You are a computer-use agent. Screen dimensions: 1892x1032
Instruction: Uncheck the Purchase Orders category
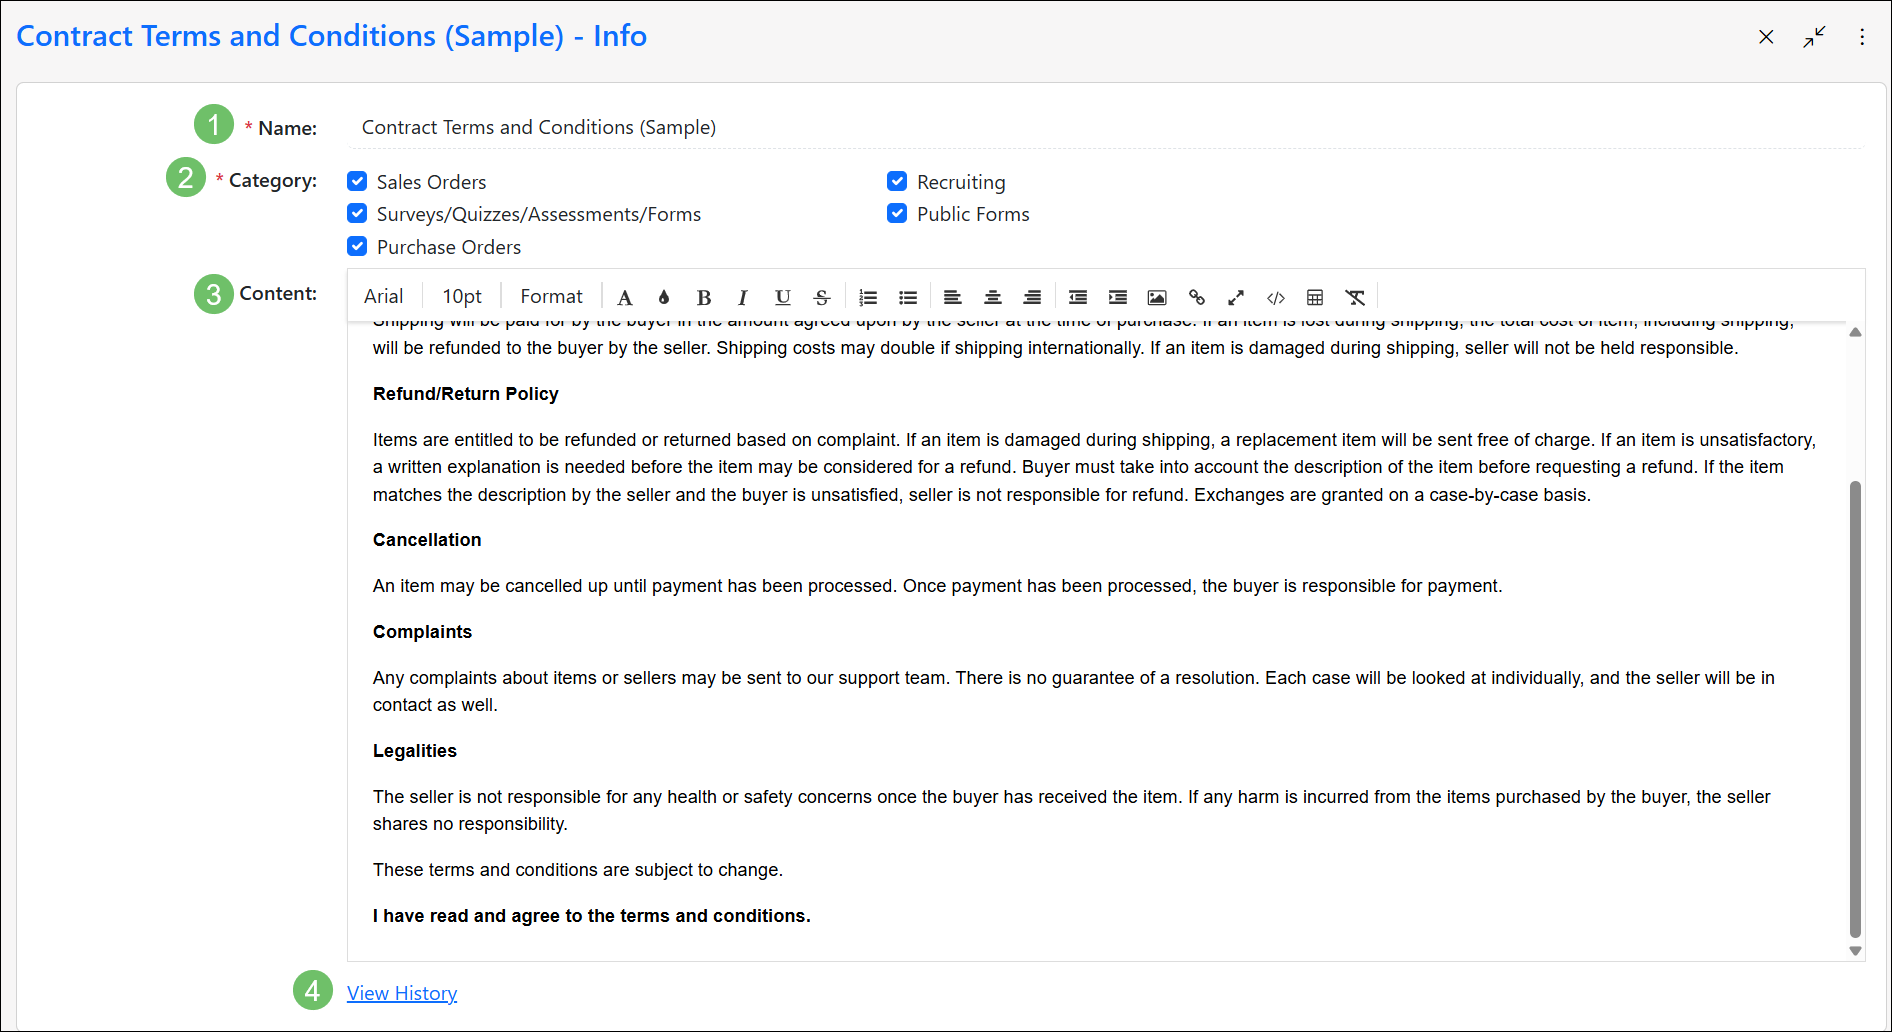coord(357,246)
